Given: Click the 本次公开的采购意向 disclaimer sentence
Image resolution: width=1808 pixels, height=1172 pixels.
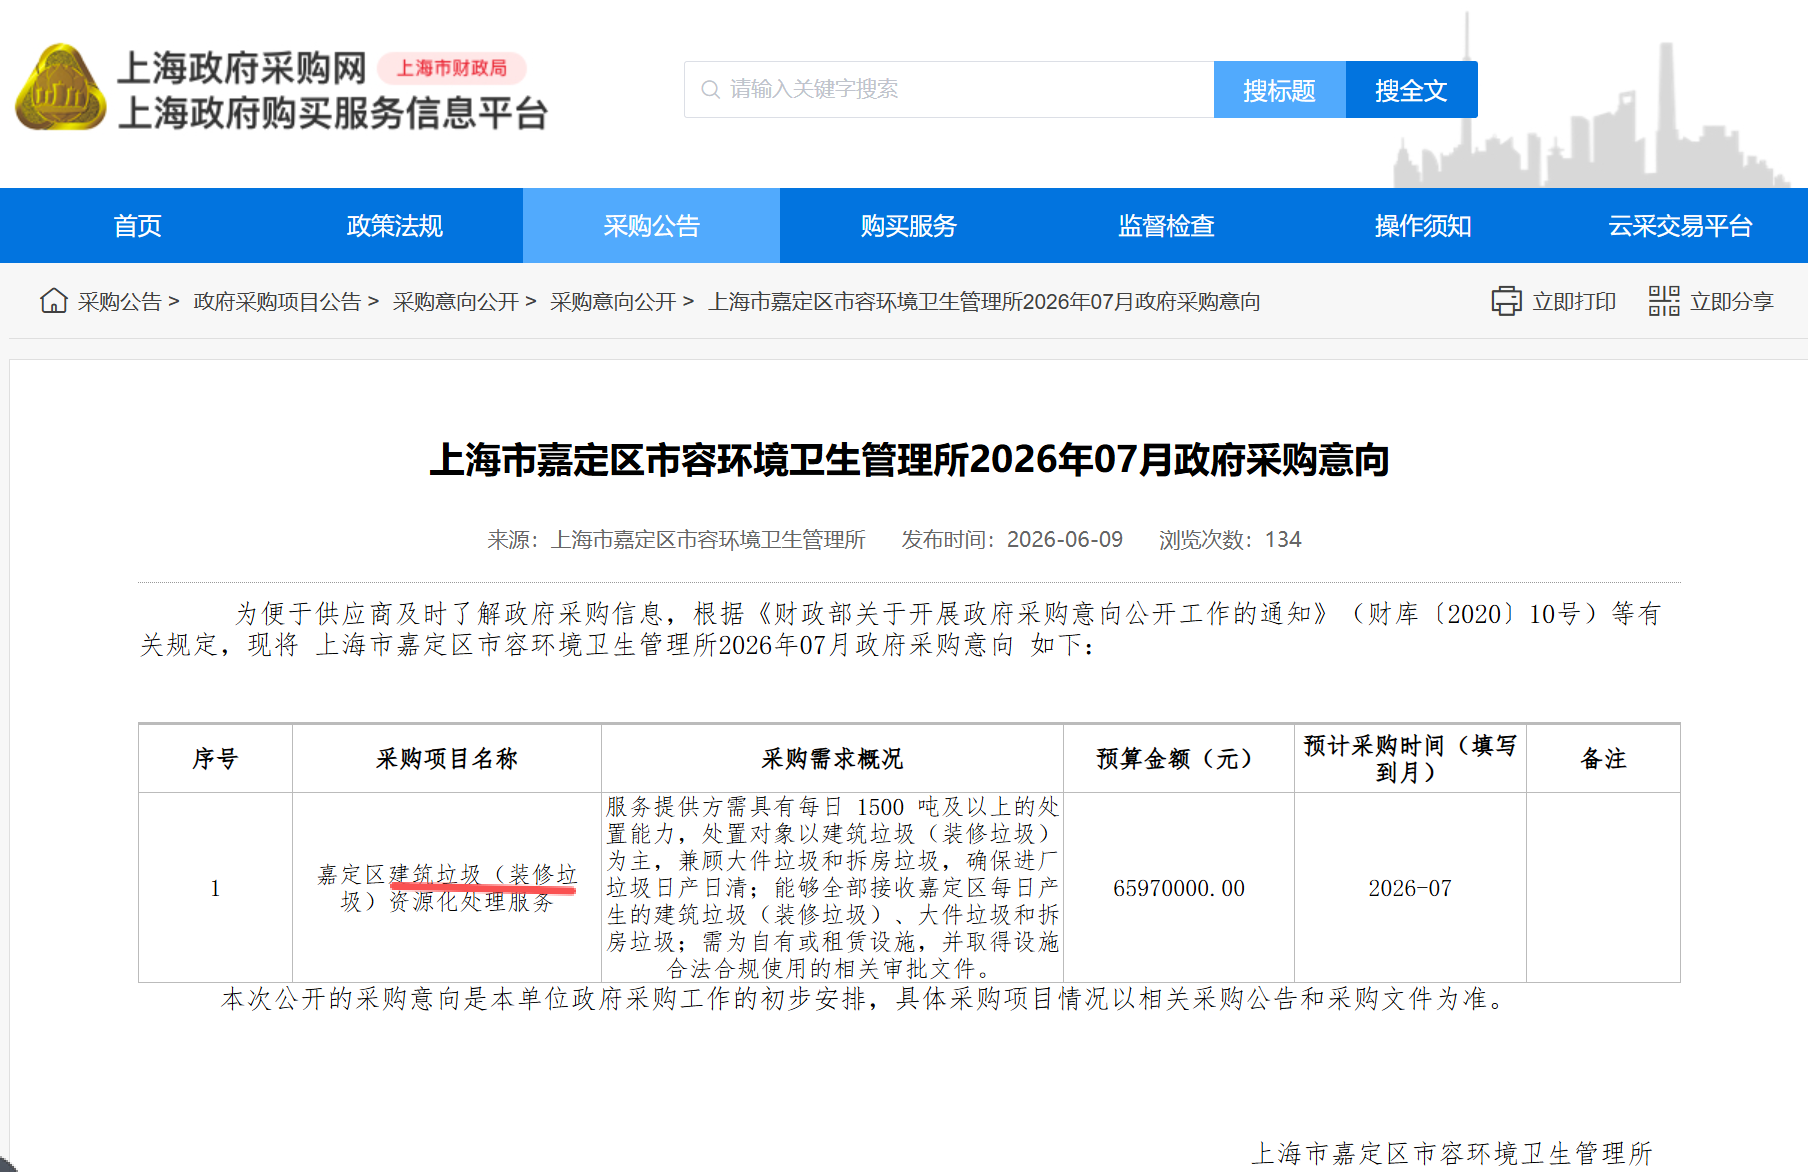Looking at the screenshot, I should (863, 999).
